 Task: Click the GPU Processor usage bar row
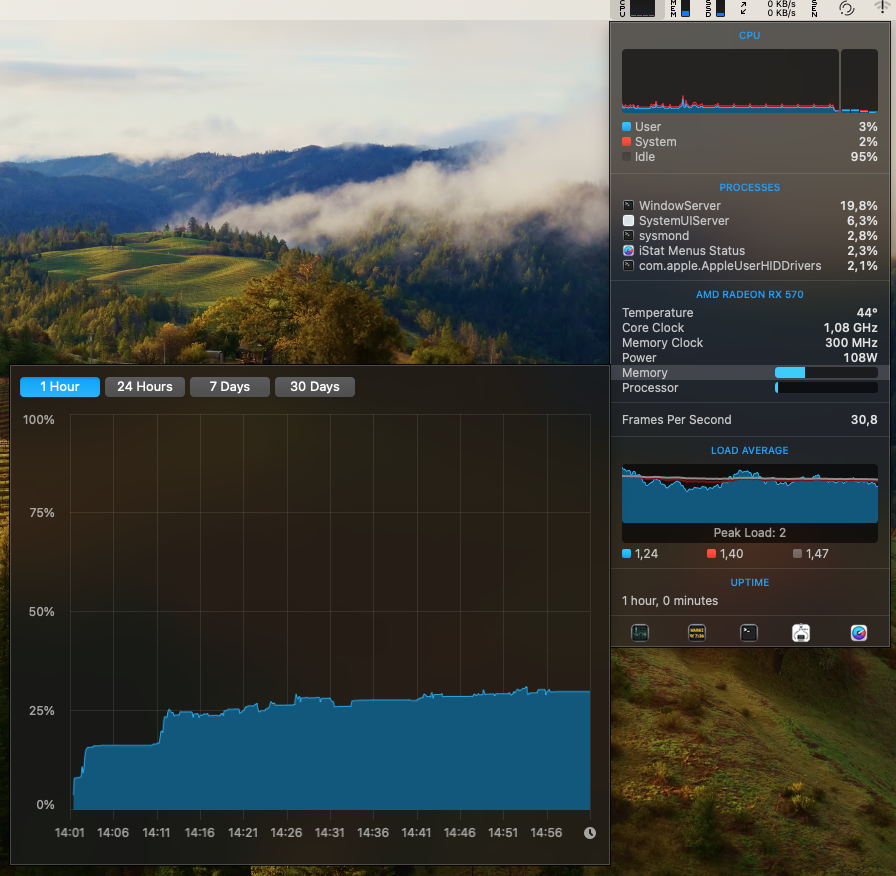click(x=749, y=388)
